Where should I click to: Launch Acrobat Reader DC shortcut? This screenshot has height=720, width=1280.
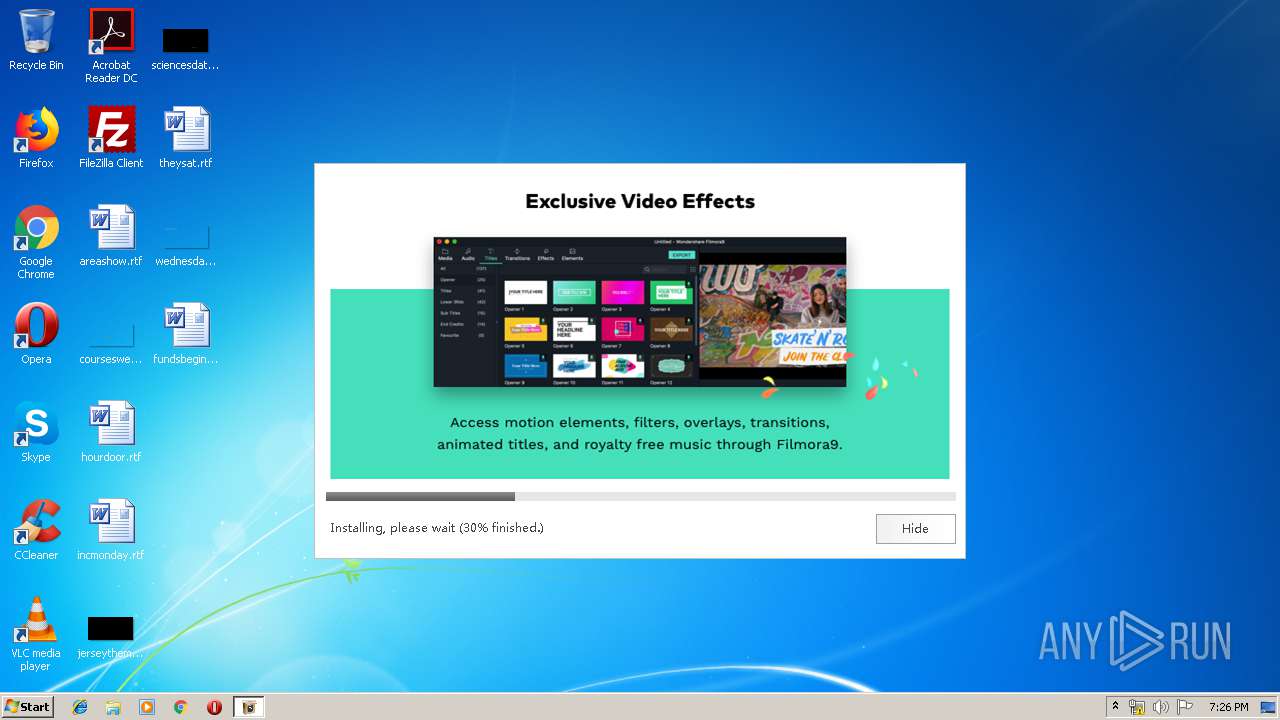click(x=111, y=46)
